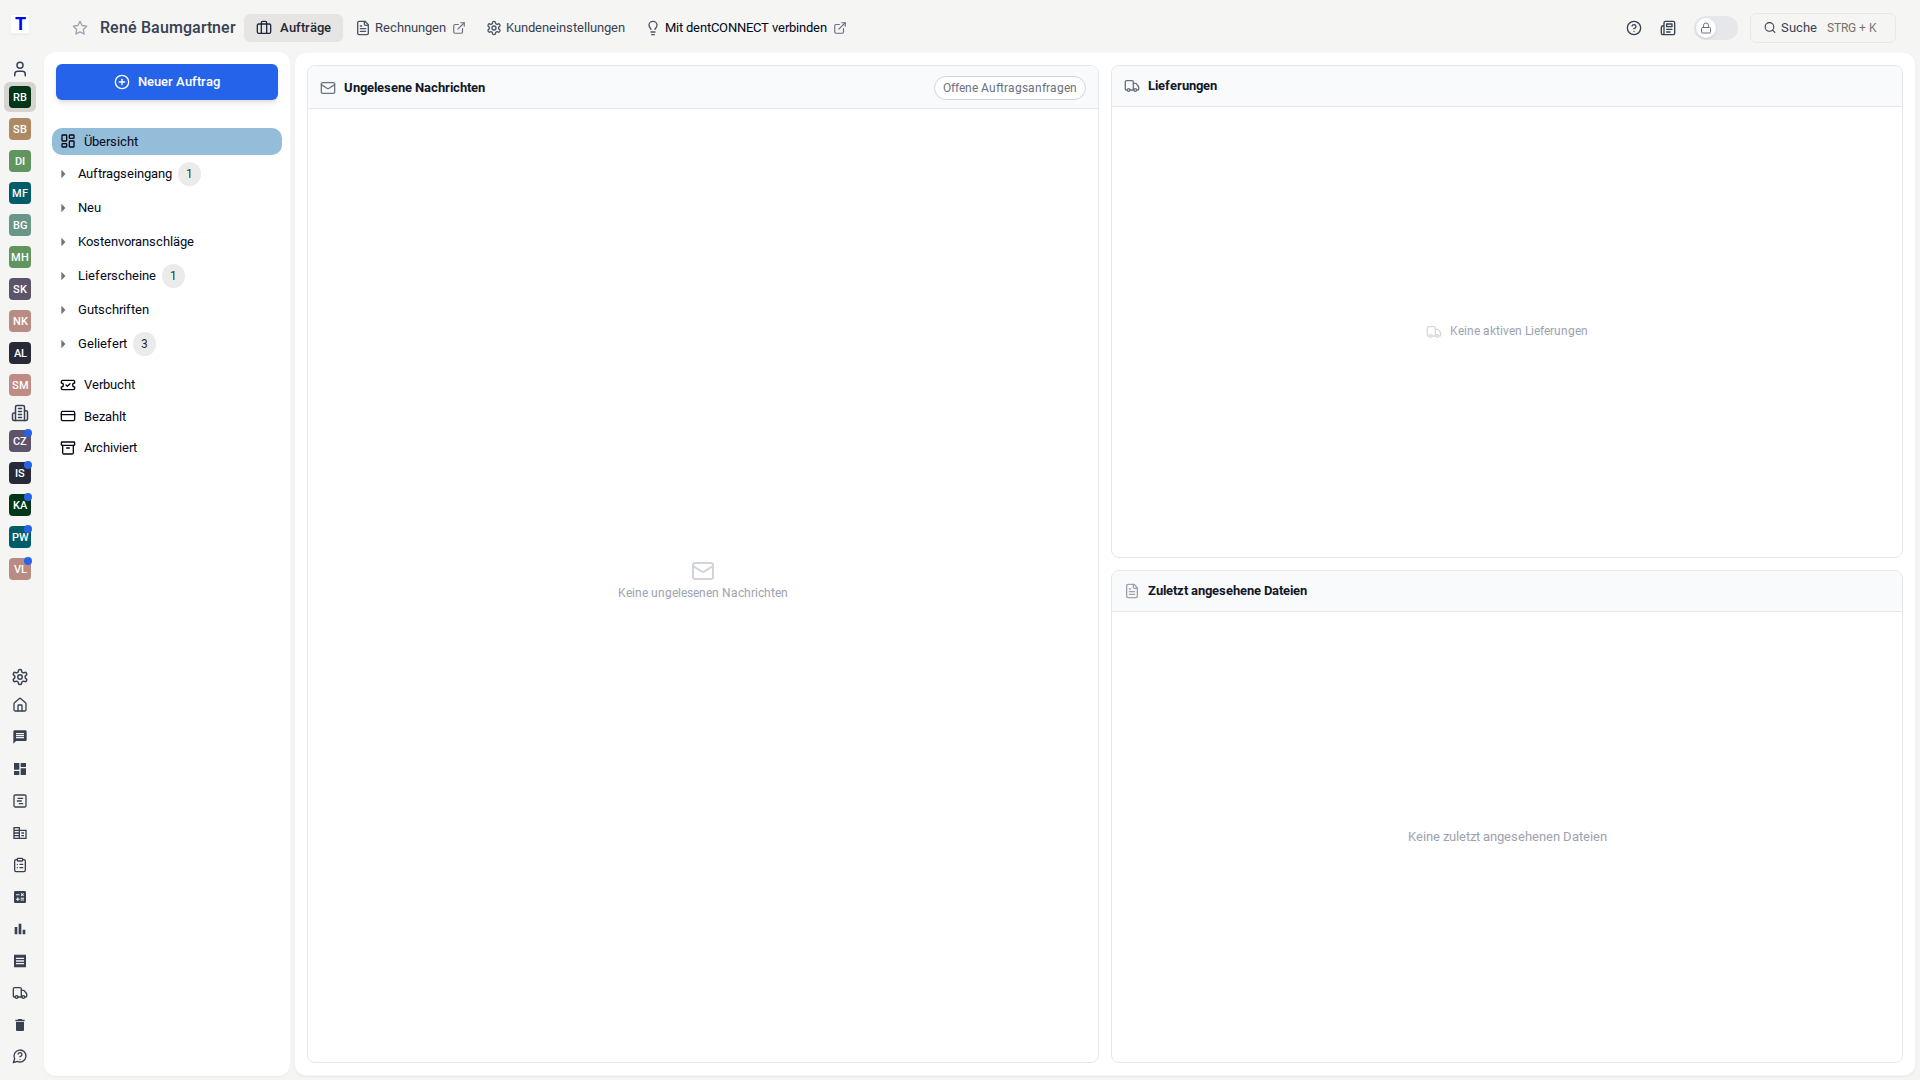This screenshot has height=1080, width=1920.
Task: Select the AL customer avatar
Action: 20,353
